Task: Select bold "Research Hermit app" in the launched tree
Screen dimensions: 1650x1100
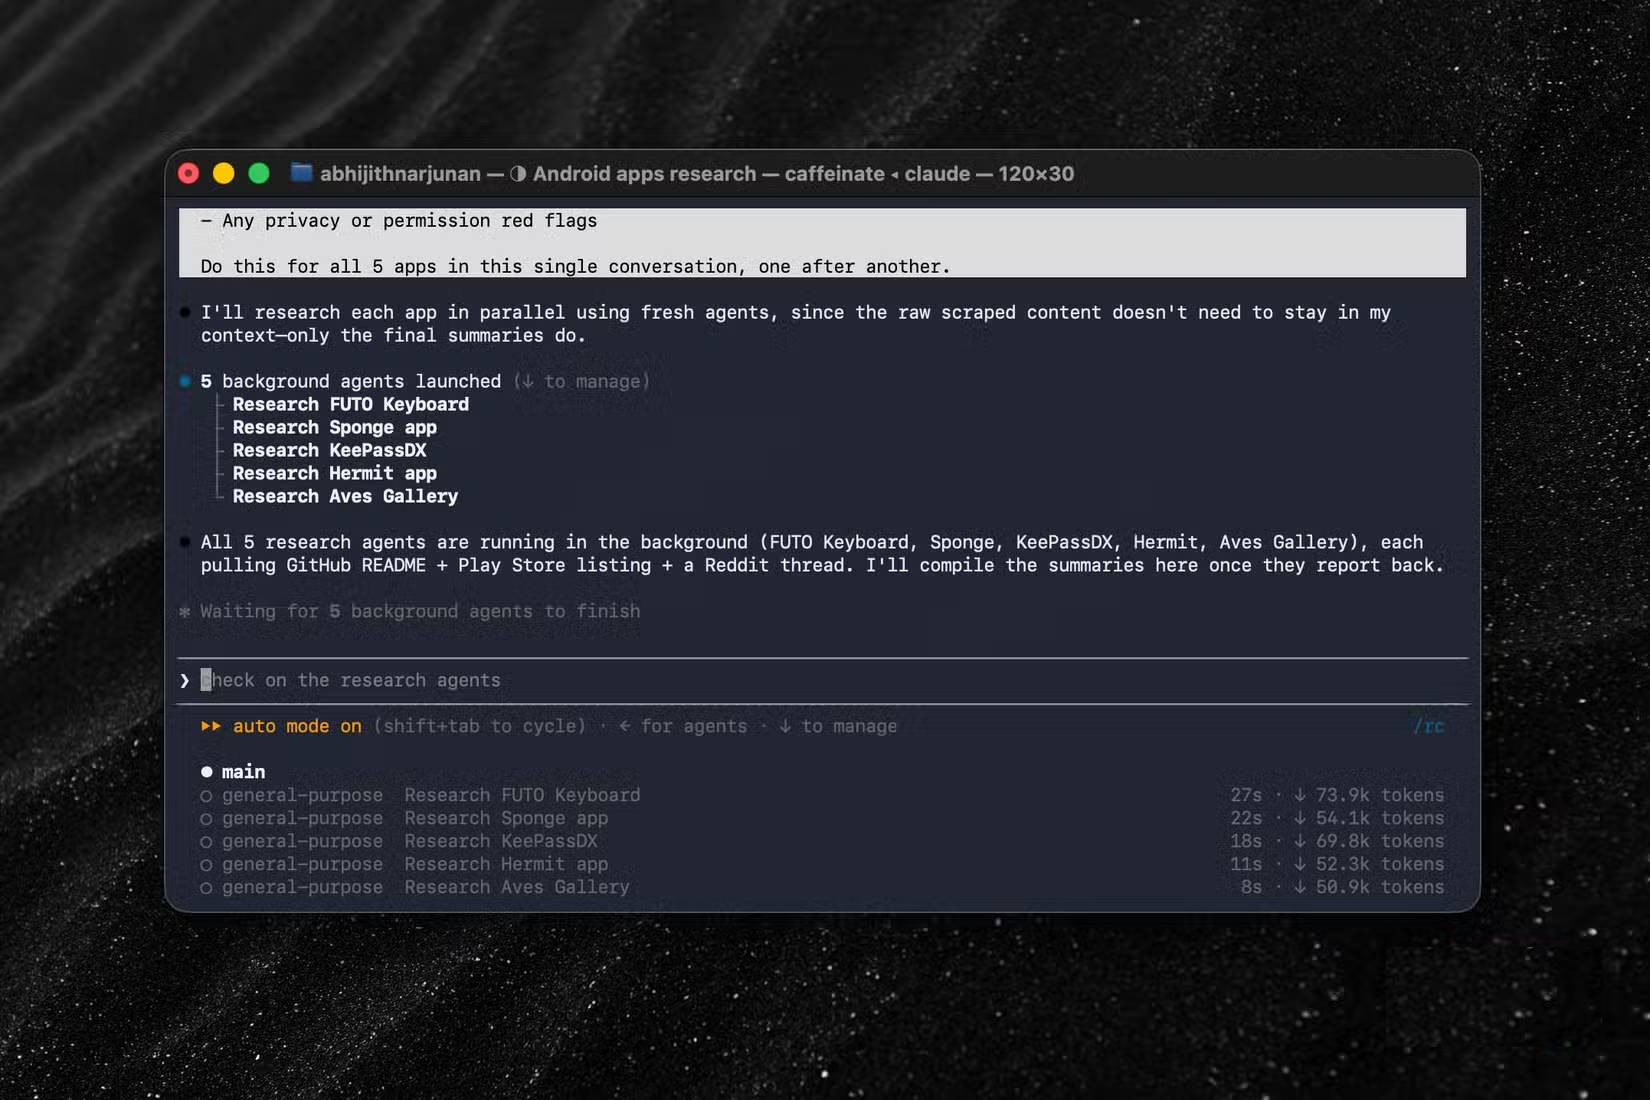Action: point(335,473)
